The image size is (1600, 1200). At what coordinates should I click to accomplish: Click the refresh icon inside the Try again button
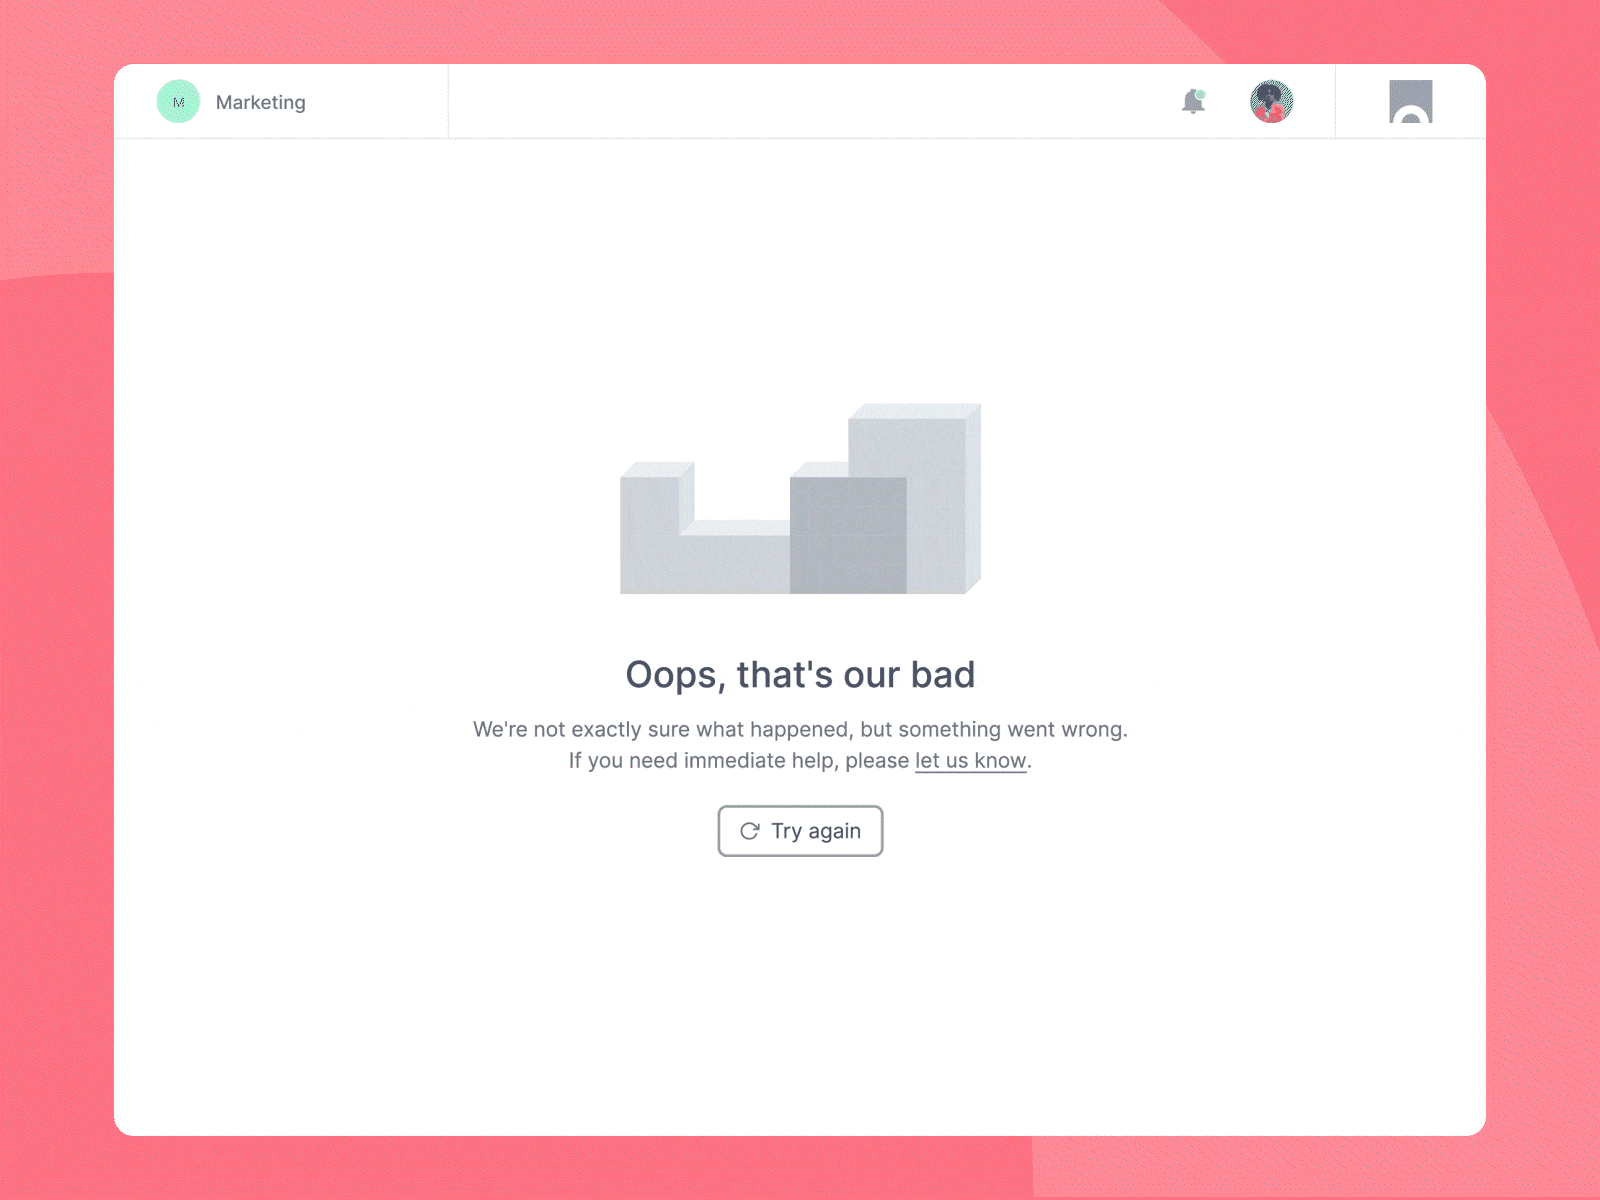pyautogui.click(x=748, y=831)
